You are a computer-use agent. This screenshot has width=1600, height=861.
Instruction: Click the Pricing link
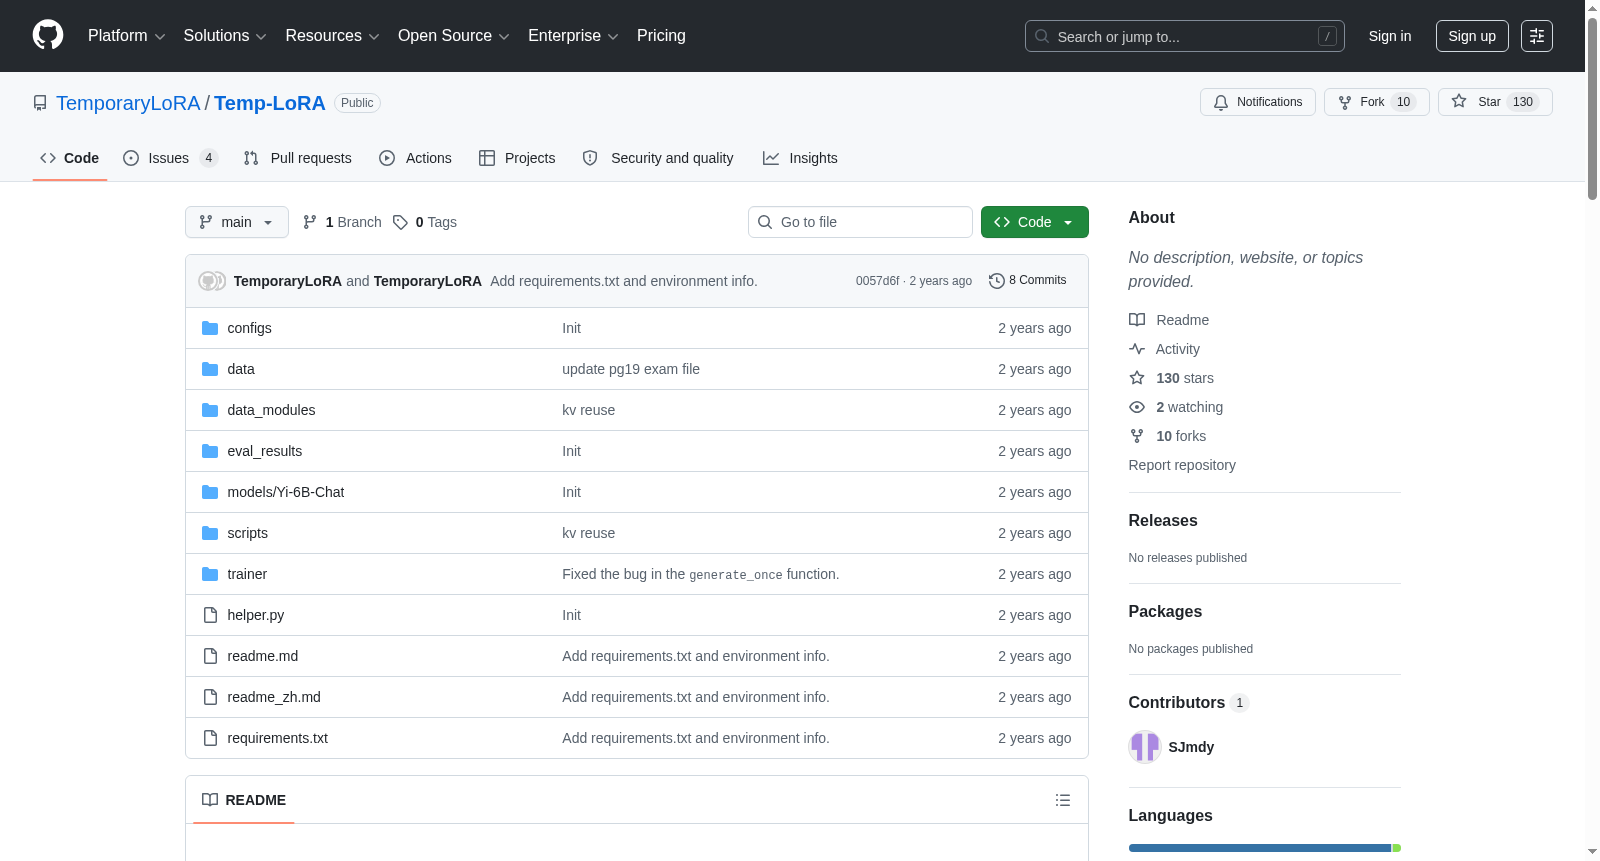pos(661,36)
